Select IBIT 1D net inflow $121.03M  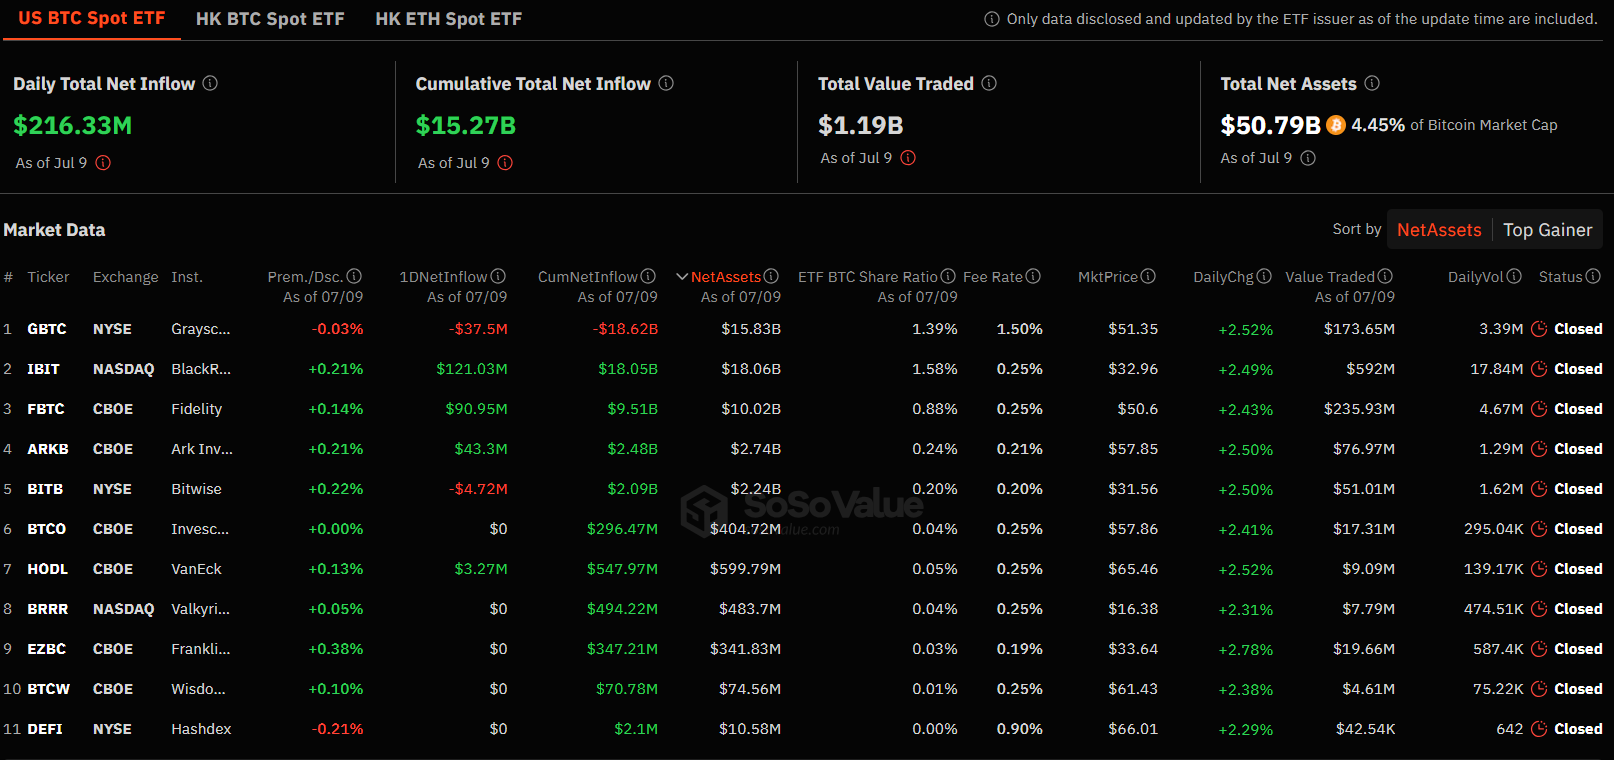pos(472,369)
